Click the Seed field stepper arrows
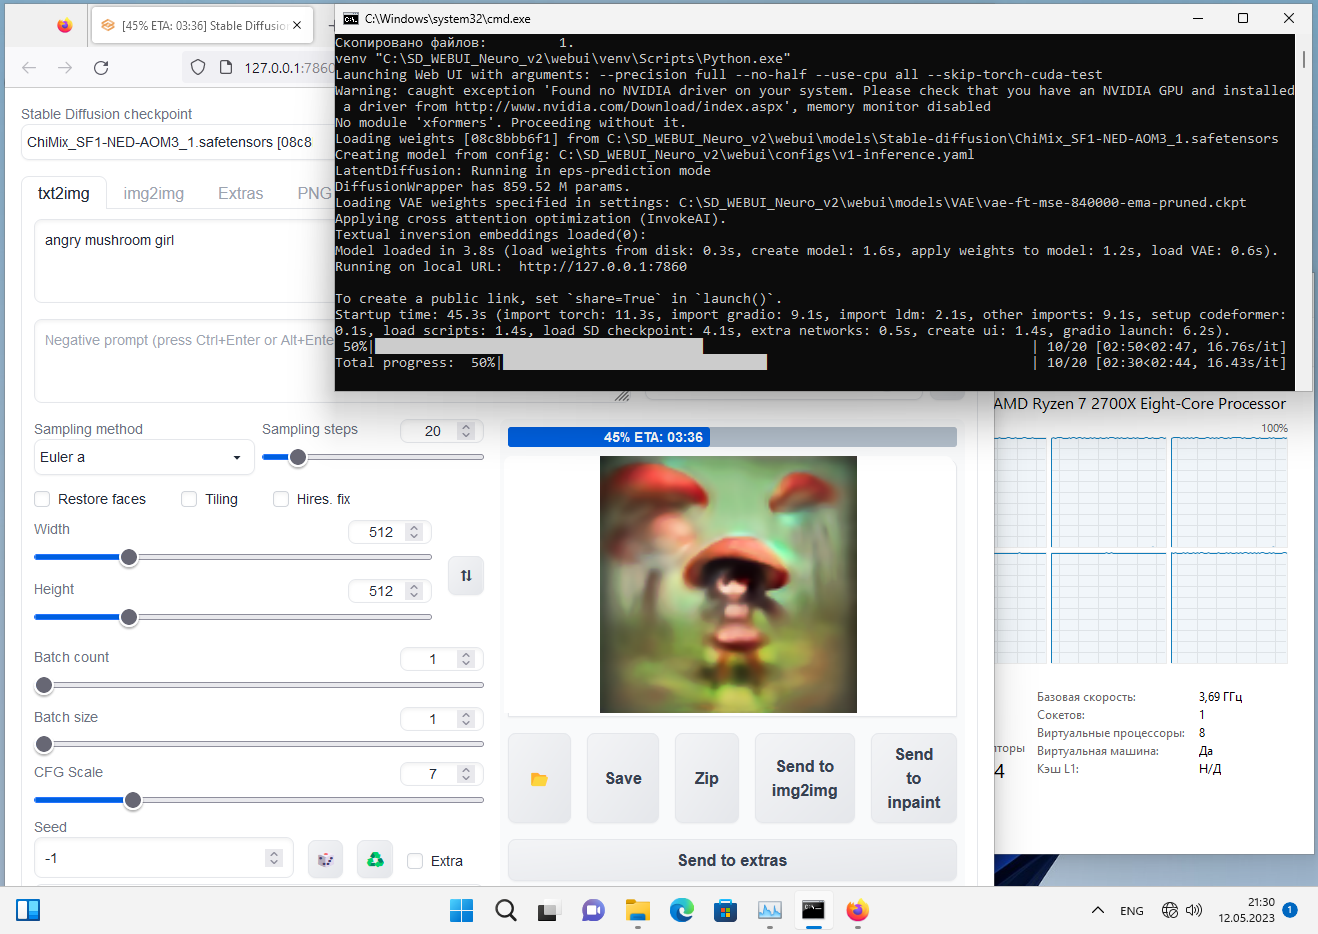Viewport: 1318px width, 934px height. pos(274,858)
